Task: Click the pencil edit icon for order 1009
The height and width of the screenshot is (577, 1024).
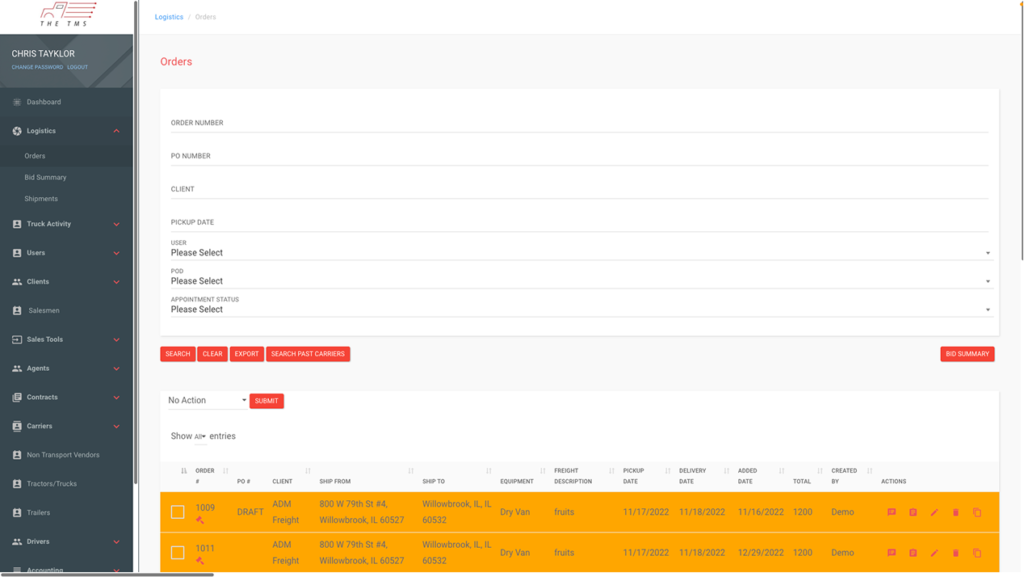Action: [x=934, y=513]
